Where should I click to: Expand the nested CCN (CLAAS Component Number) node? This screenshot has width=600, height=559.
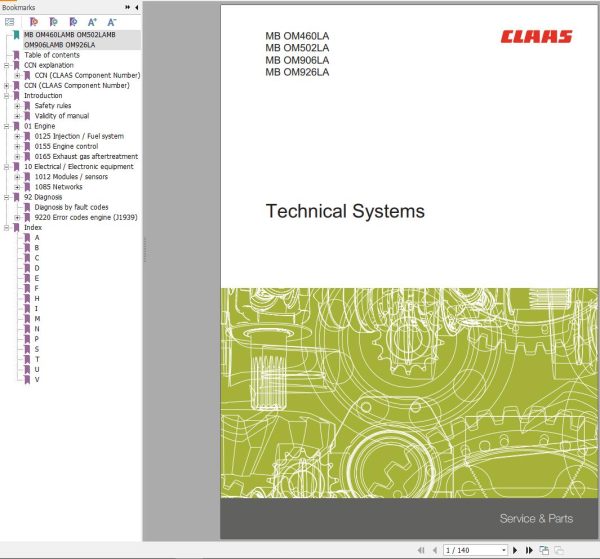click(x=17, y=75)
